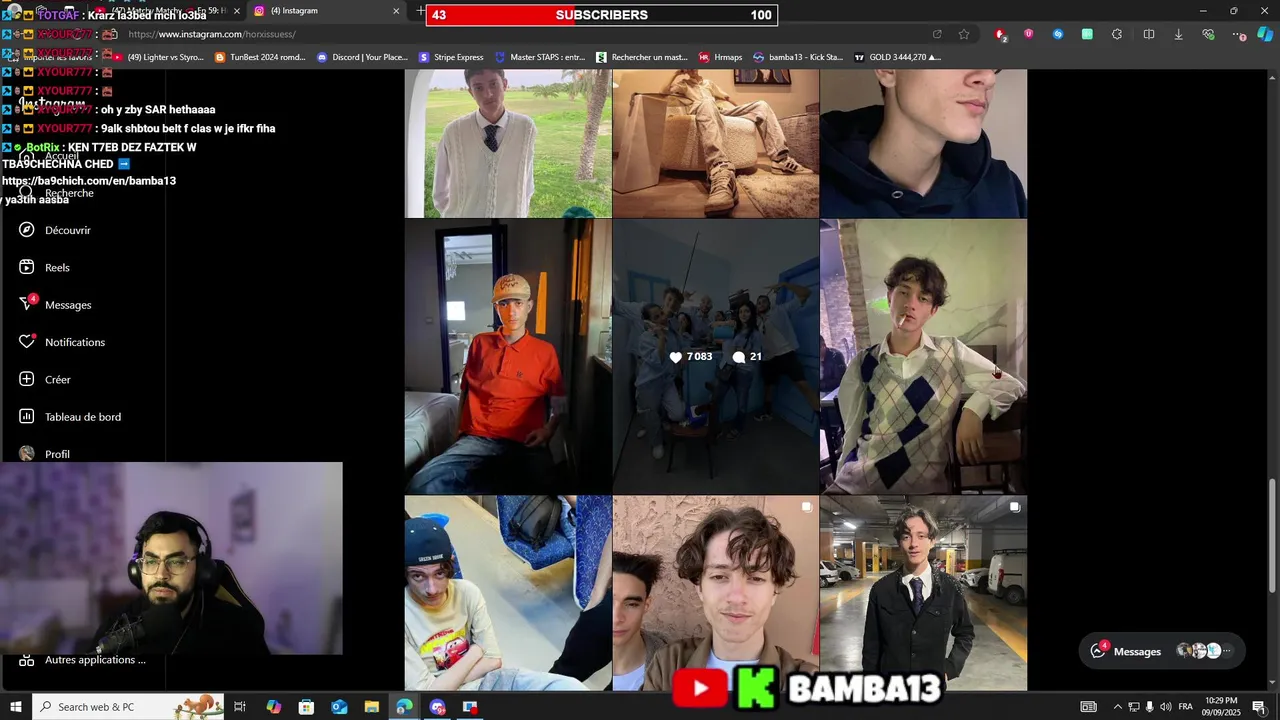Open the taskbar clock 10:29 PM
Screen dimensions: 1280x720
pos(1221,707)
